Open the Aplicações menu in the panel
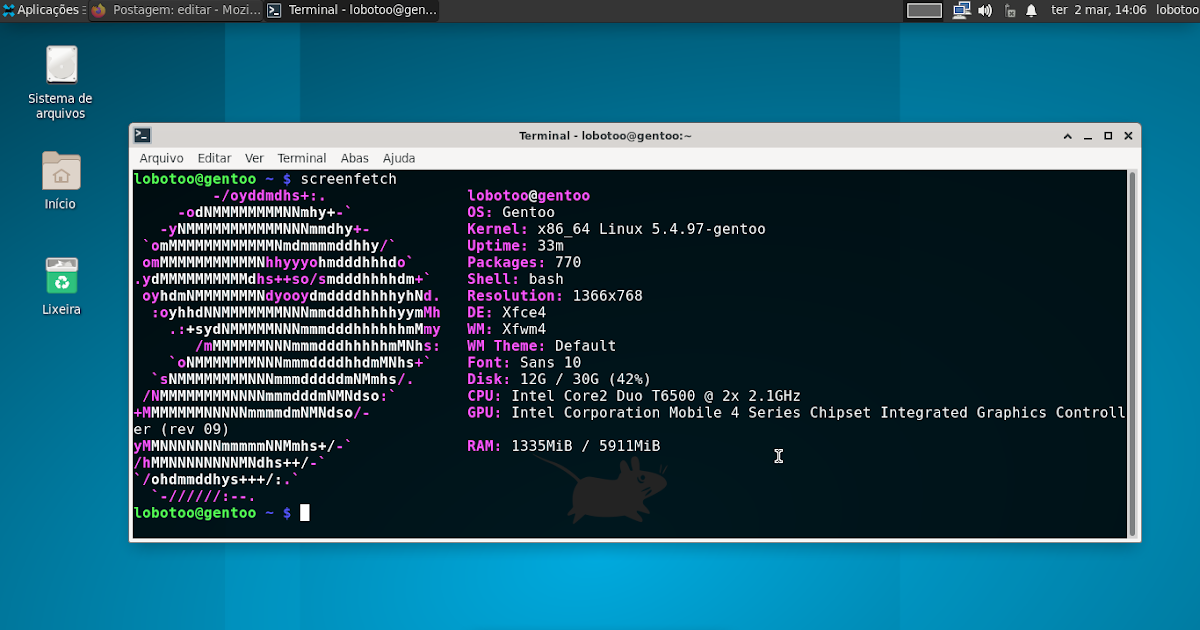This screenshot has height=630, width=1200. pos(41,10)
